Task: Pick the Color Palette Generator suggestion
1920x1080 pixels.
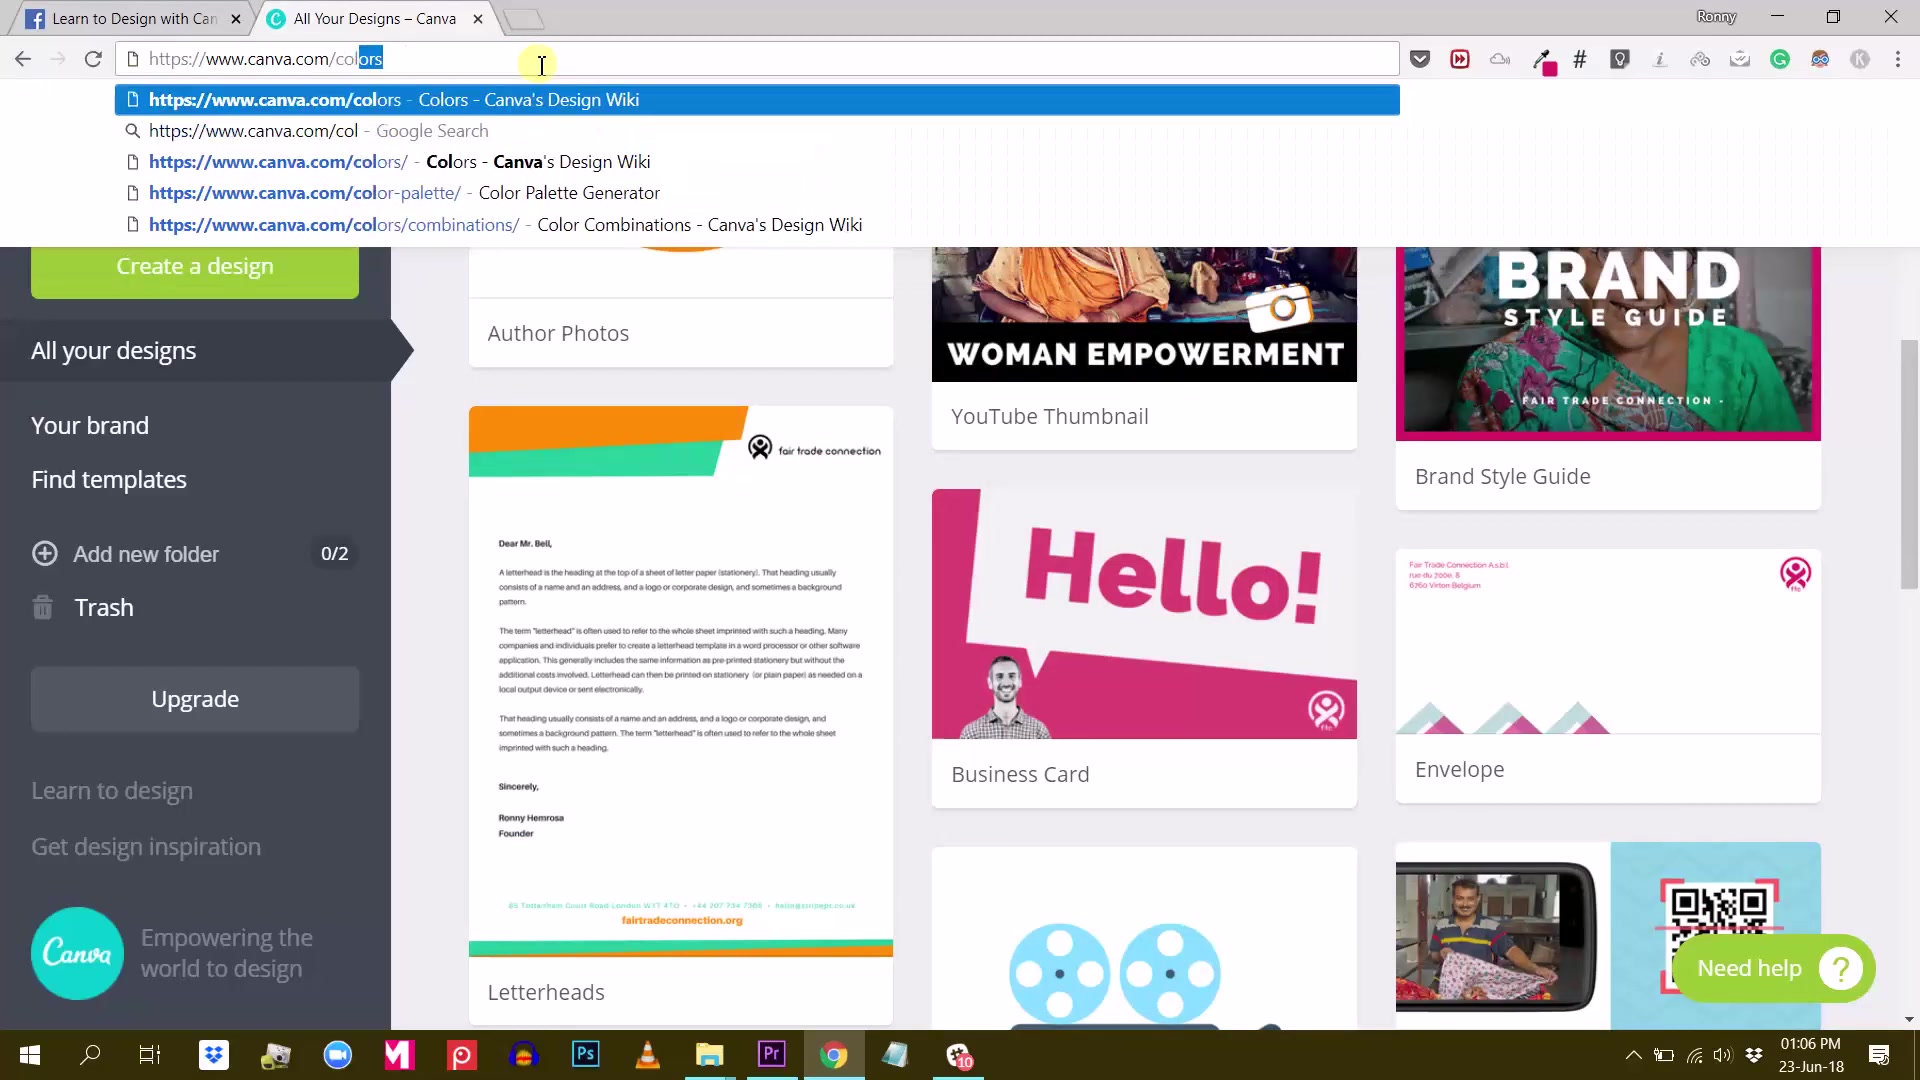Action: point(757,193)
